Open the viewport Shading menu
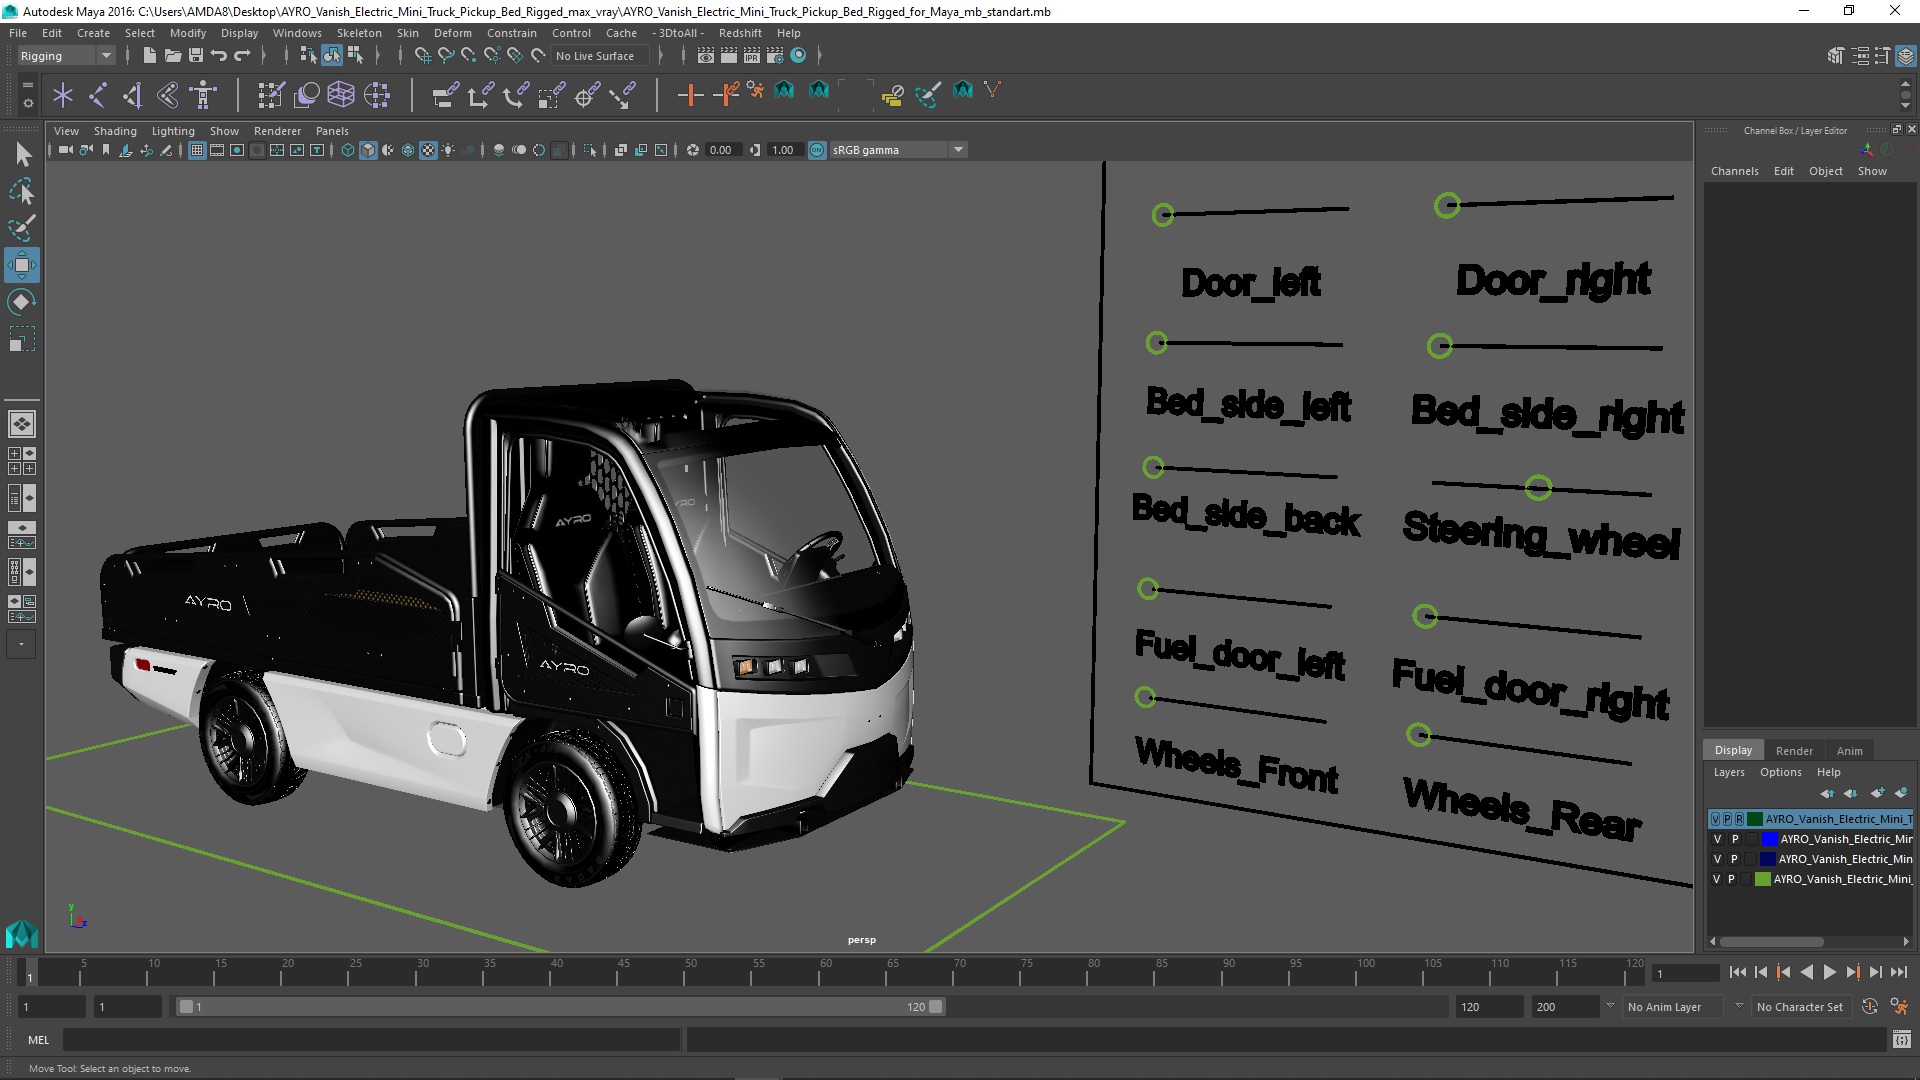Viewport: 1920px width, 1080px height. point(115,131)
